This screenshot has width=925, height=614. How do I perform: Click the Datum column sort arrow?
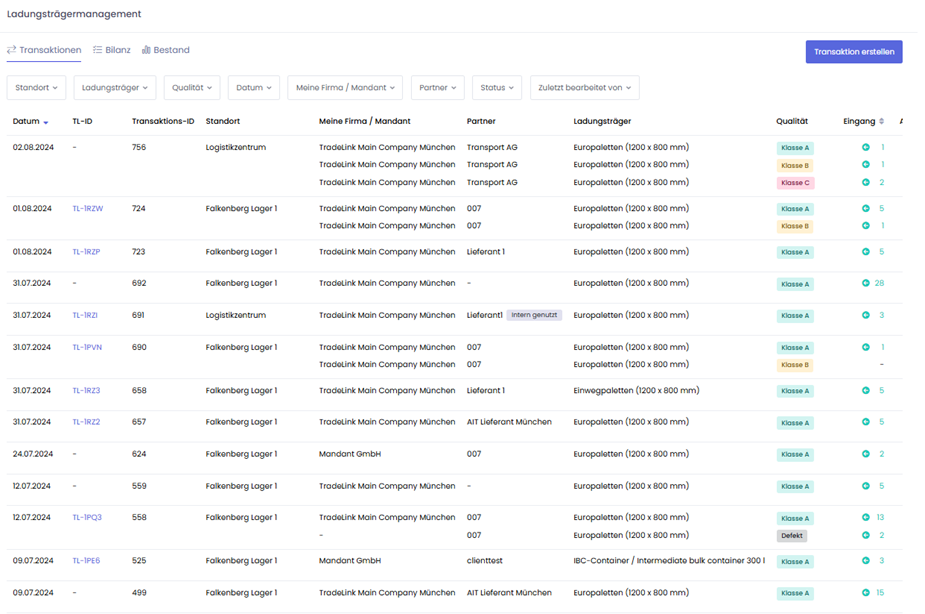pyautogui.click(x=46, y=122)
